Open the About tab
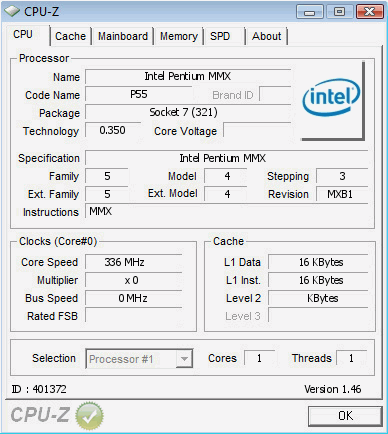Screen dimensions: 388x434 266,36
